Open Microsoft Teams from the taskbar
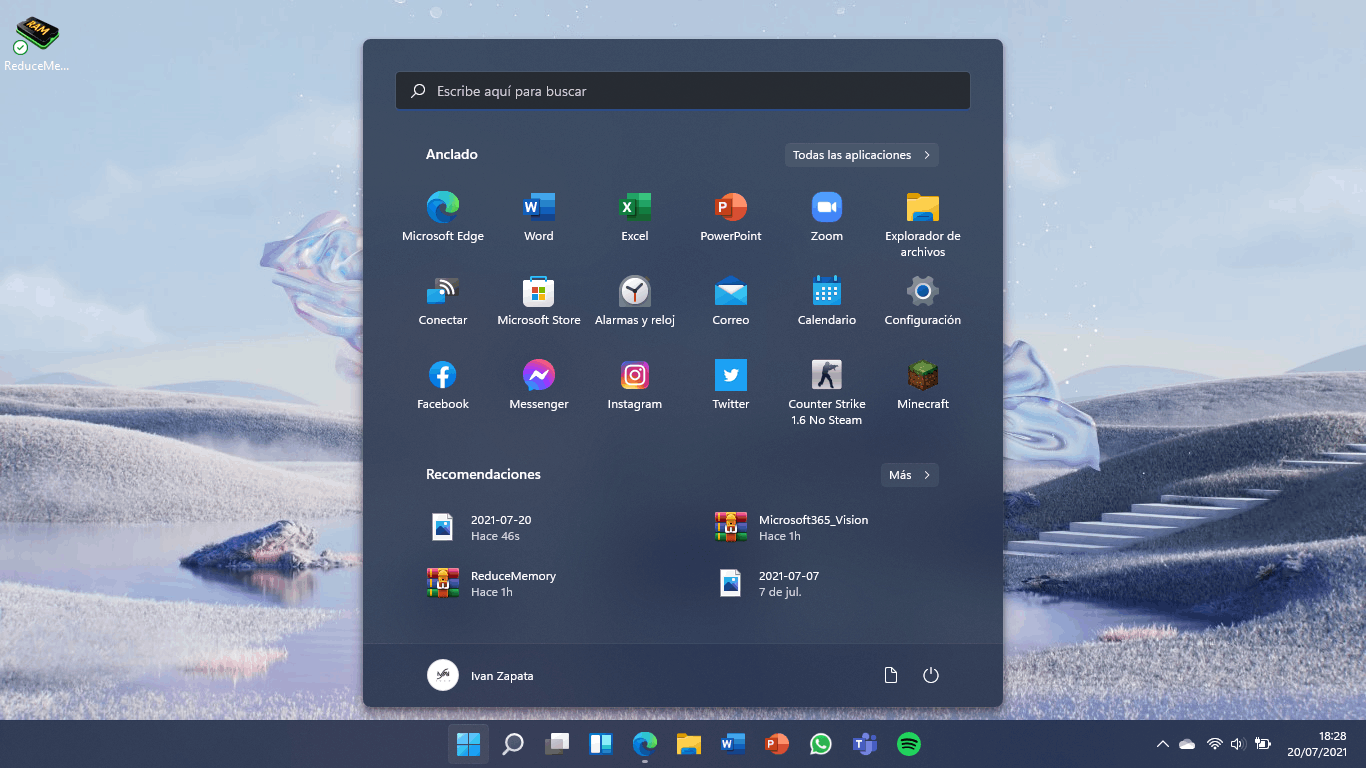 coord(865,744)
